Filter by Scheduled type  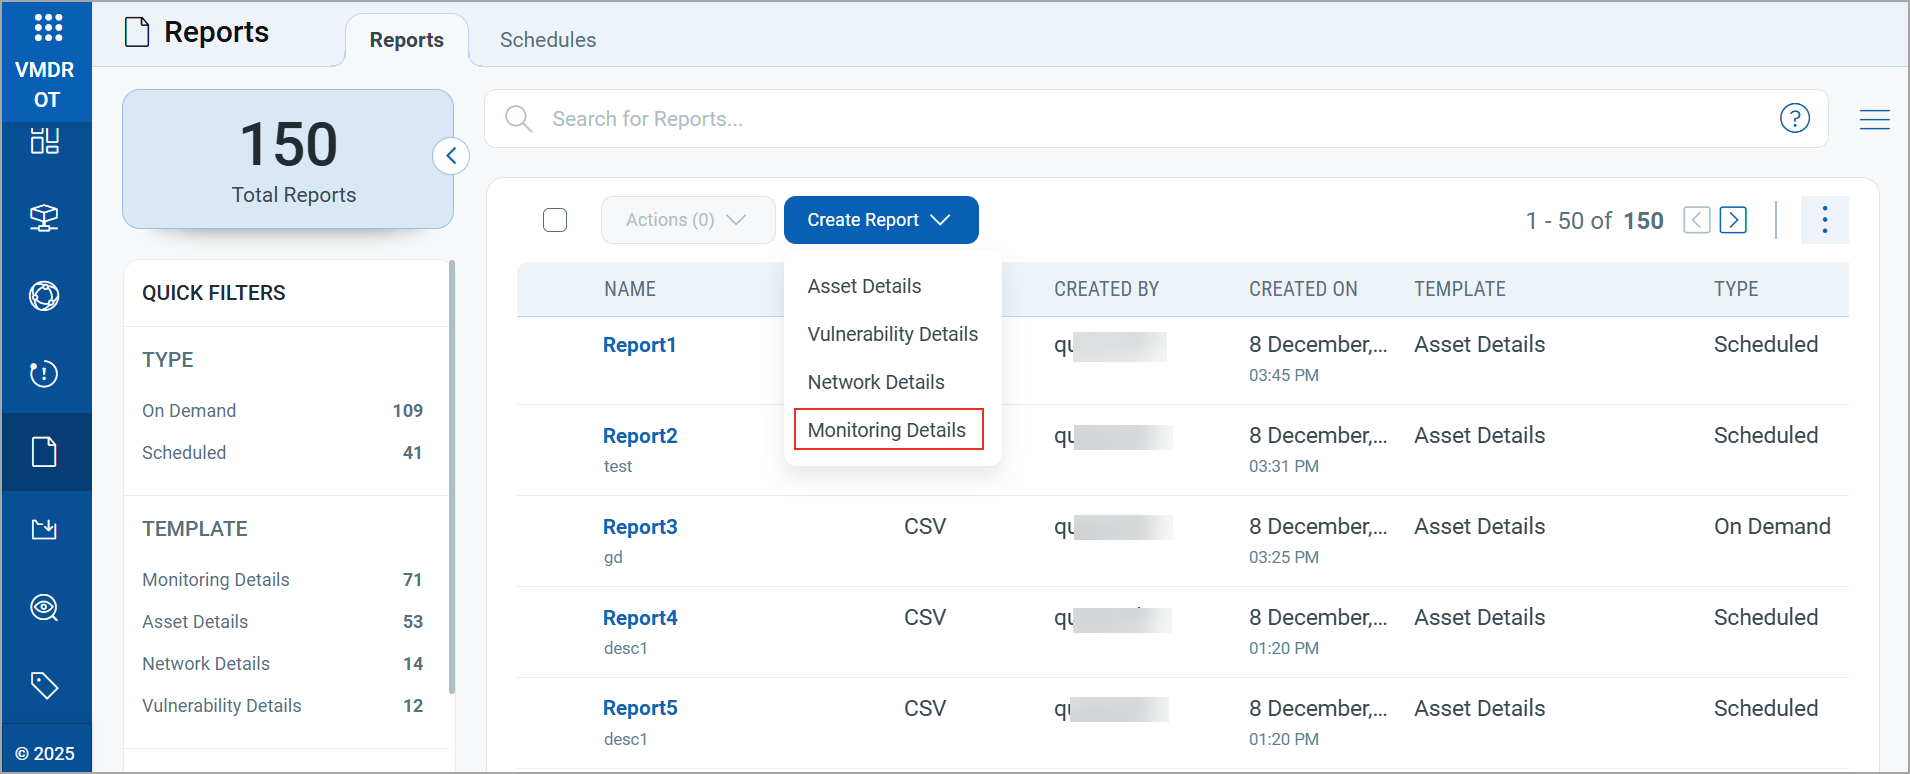[184, 453]
